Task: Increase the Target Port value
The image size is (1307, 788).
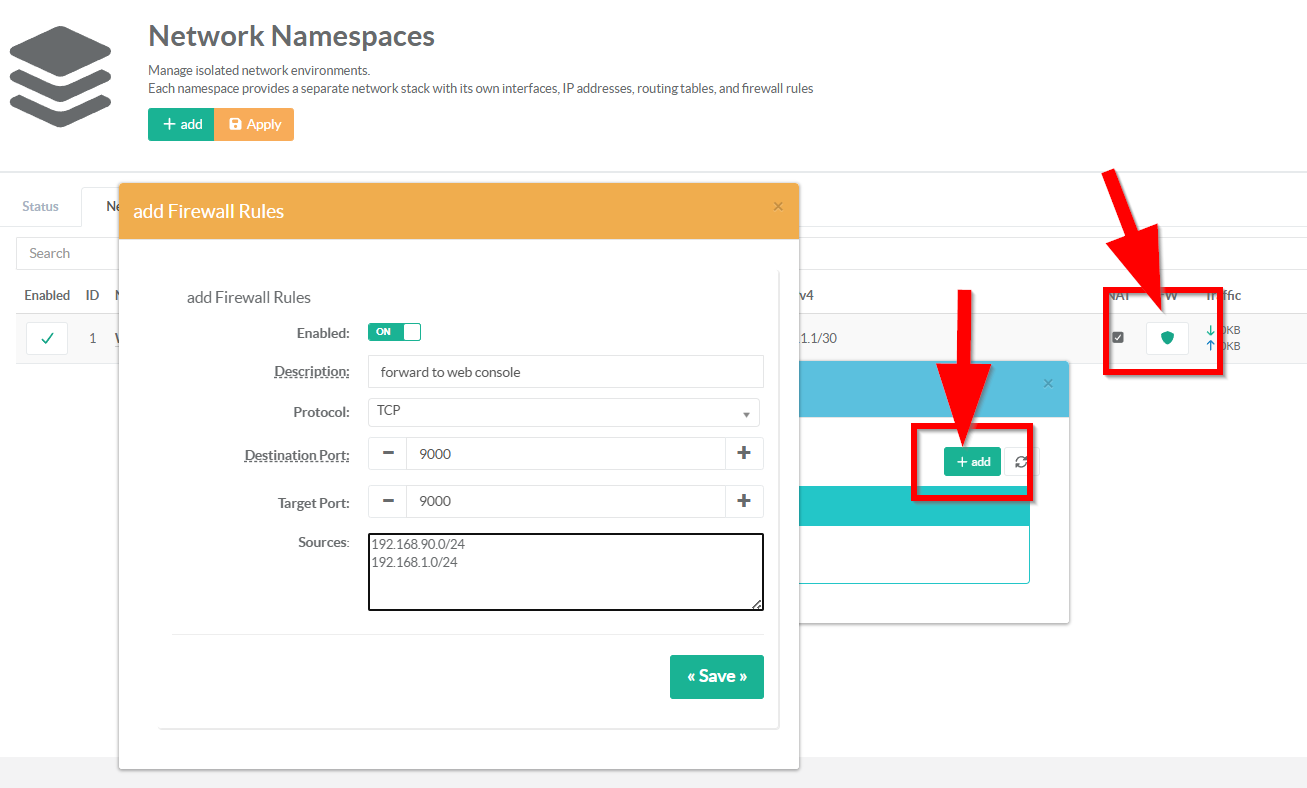Action: click(x=744, y=501)
